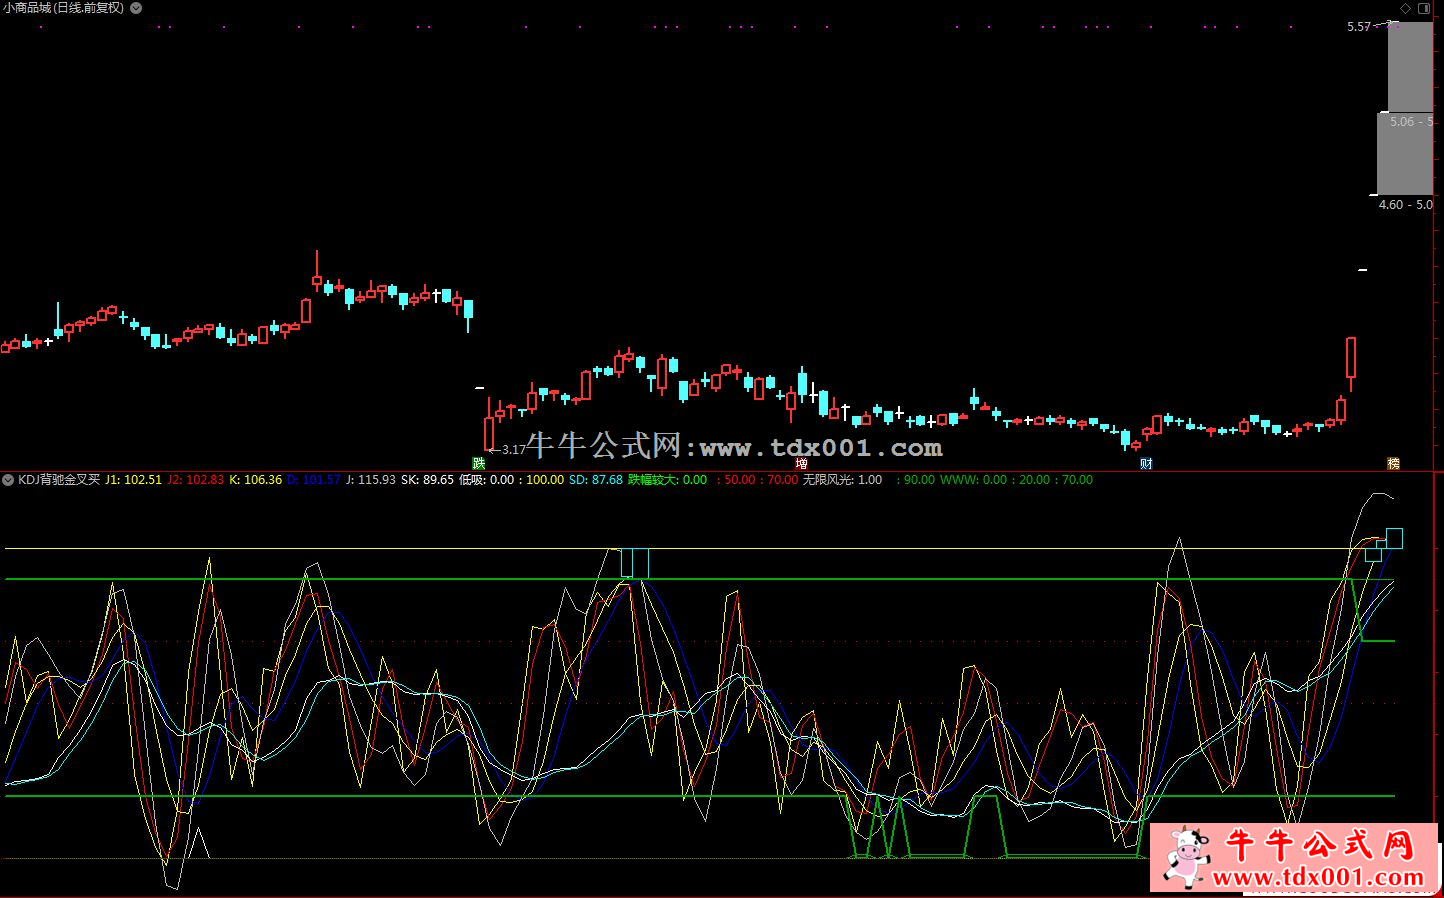1444x898 pixels.
Task: Toggle the side panel icon at top right
Action: 1424,8
